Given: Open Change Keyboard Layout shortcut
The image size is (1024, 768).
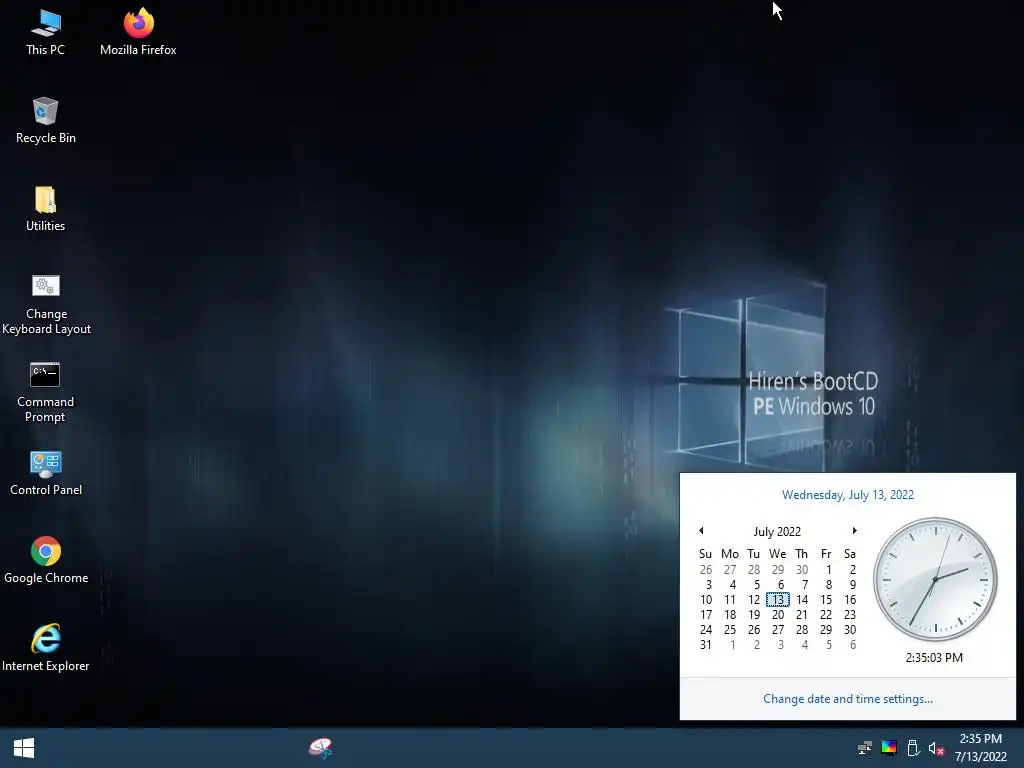Looking at the screenshot, I should point(46,304).
